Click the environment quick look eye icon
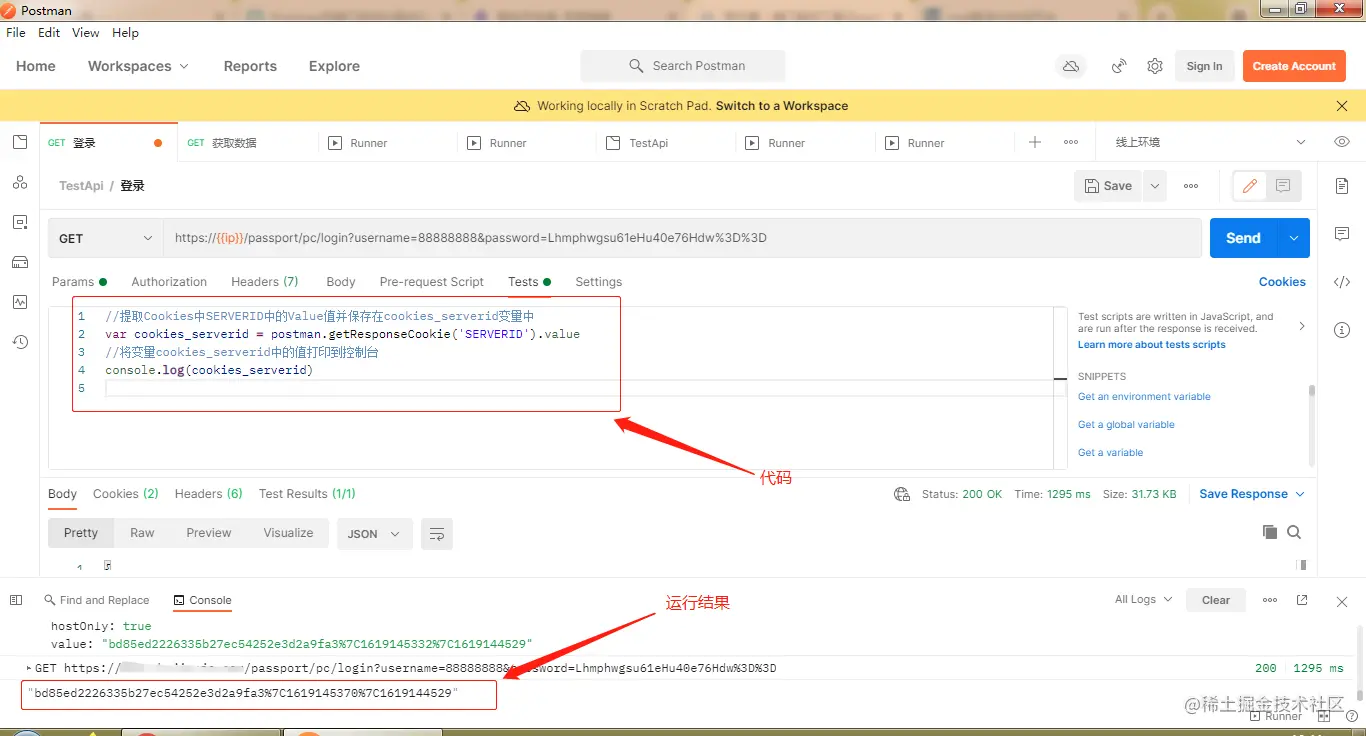 coord(1342,142)
